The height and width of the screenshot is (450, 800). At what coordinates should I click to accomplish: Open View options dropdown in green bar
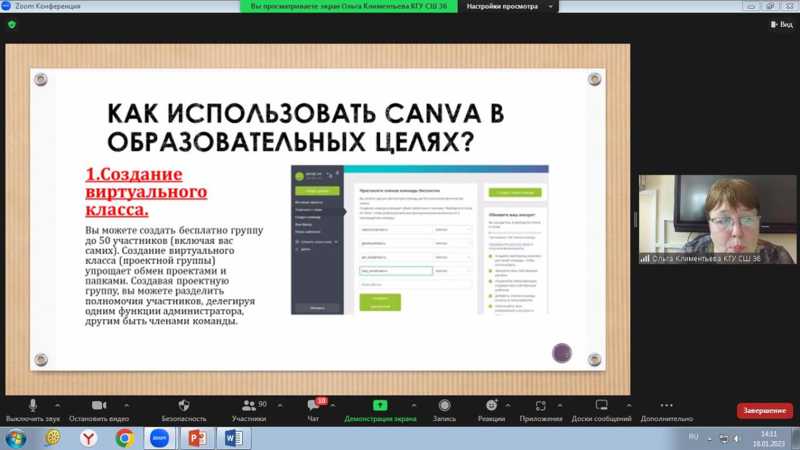508,6
